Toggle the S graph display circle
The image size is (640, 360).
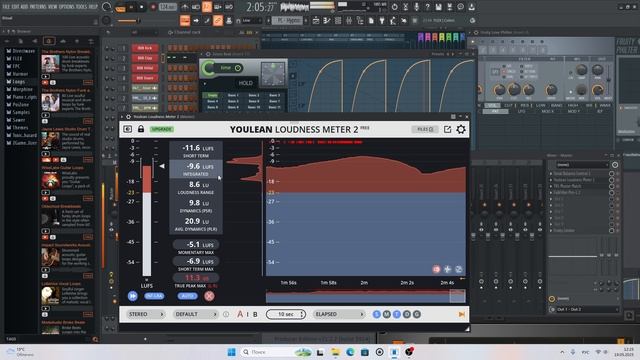377,314
